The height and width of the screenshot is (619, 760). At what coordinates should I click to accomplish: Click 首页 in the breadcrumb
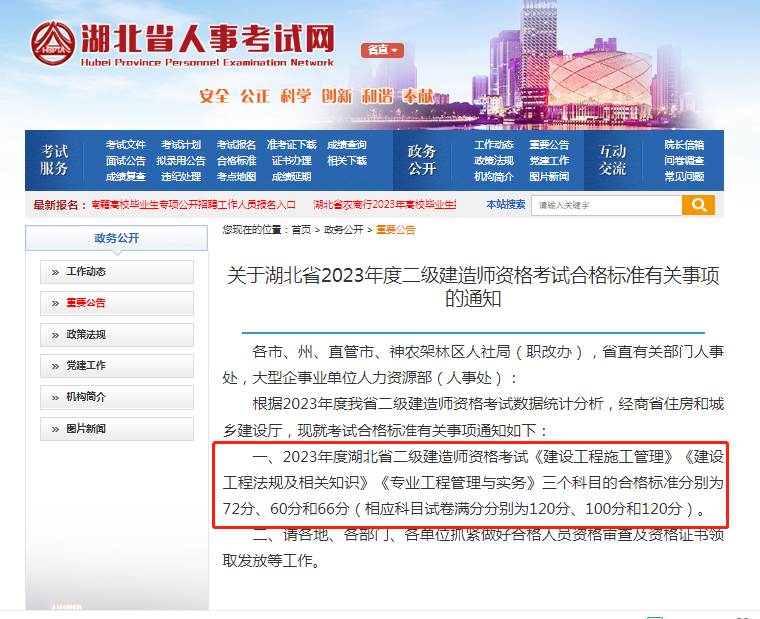pos(301,230)
